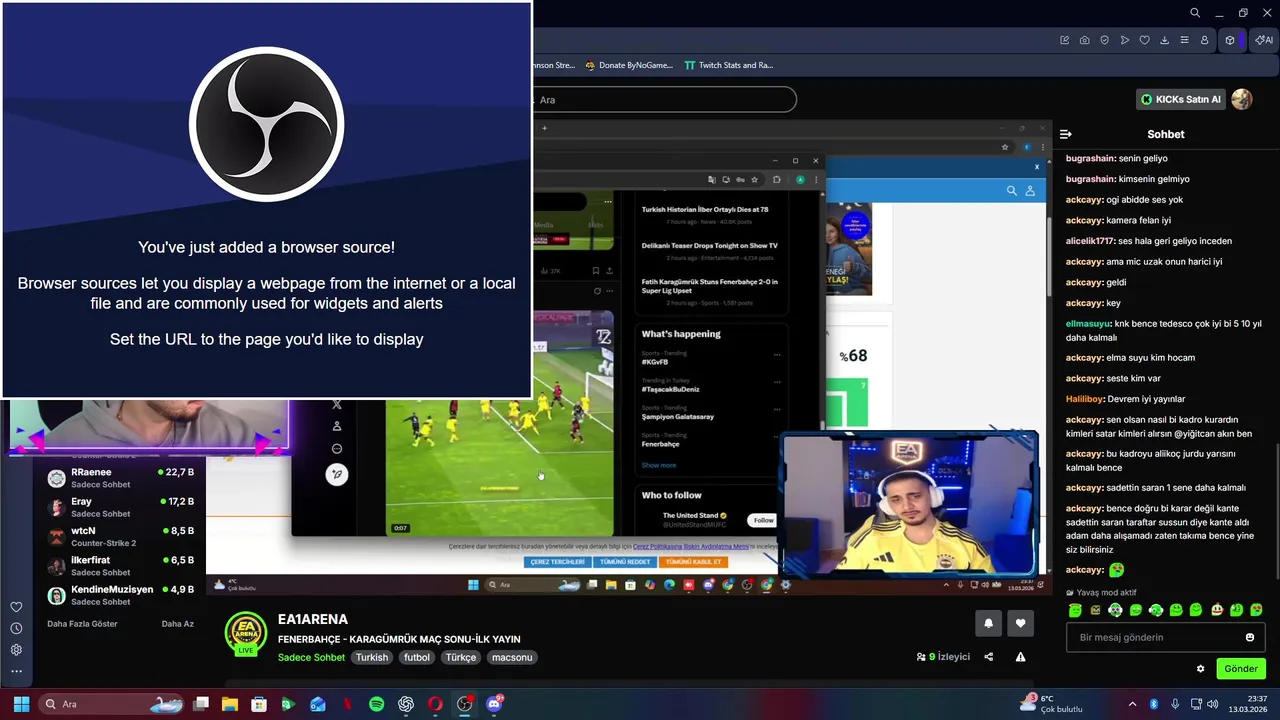
Task: Click the Haliliboy username in chat
Action: click(1085, 399)
